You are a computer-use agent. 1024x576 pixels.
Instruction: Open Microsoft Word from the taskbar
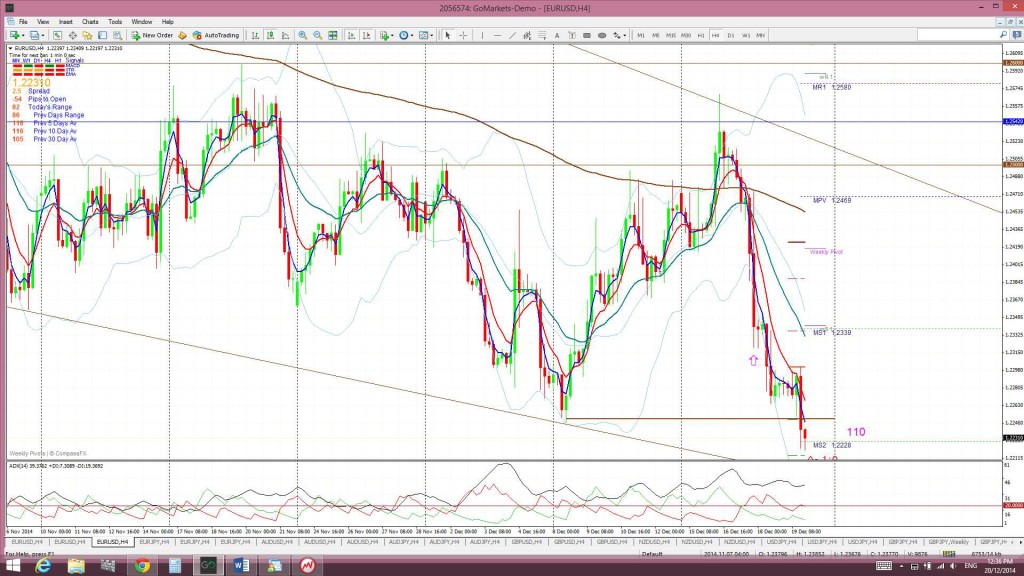click(241, 566)
